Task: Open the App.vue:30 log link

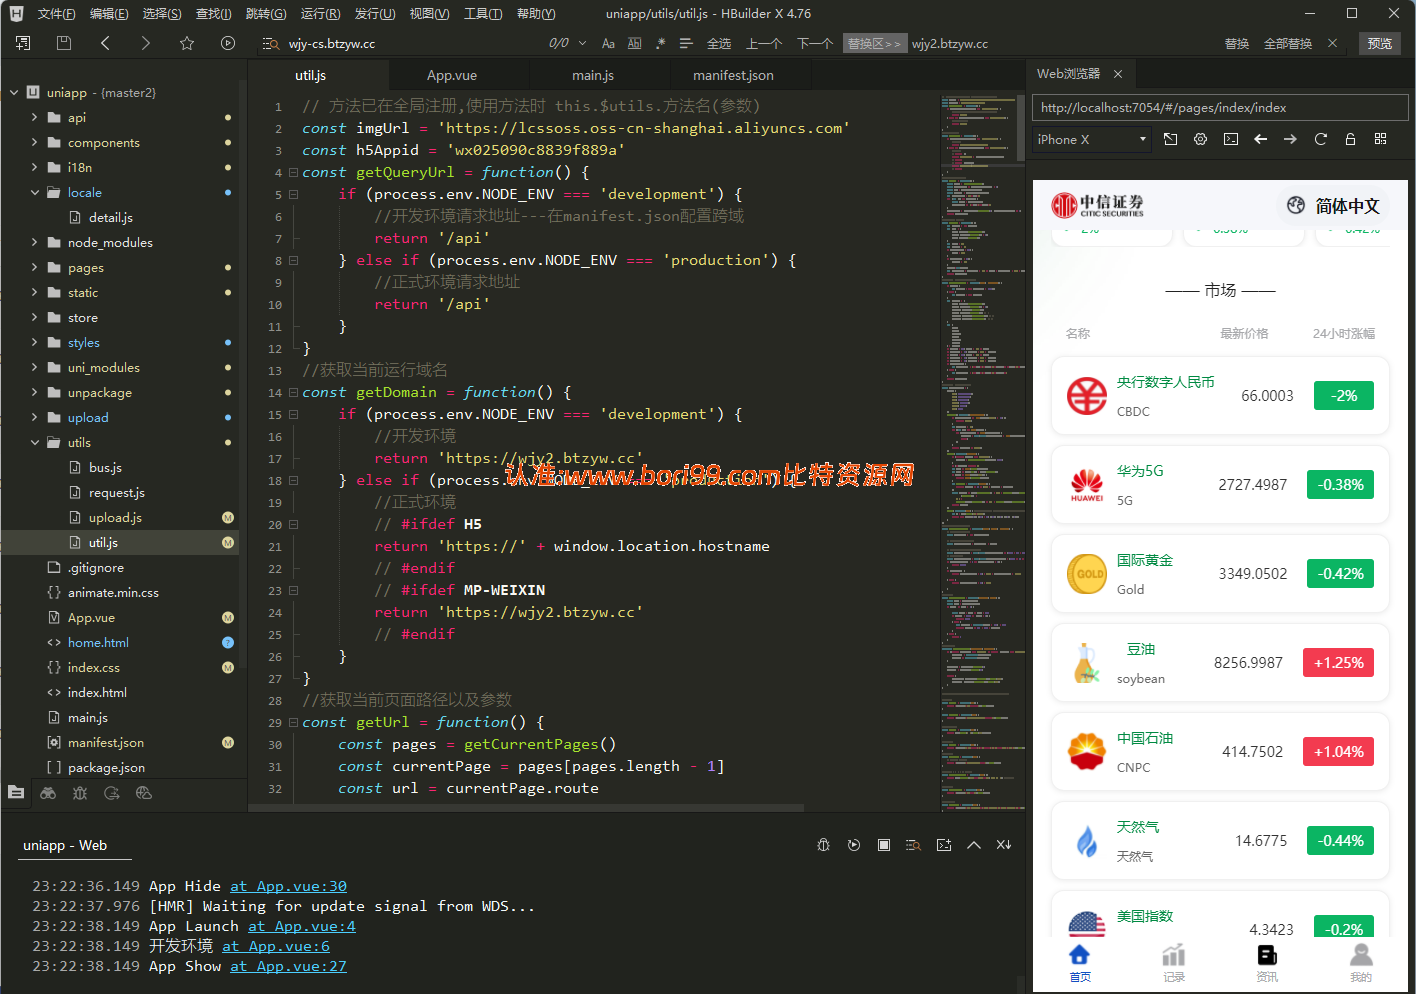Action: click(288, 886)
